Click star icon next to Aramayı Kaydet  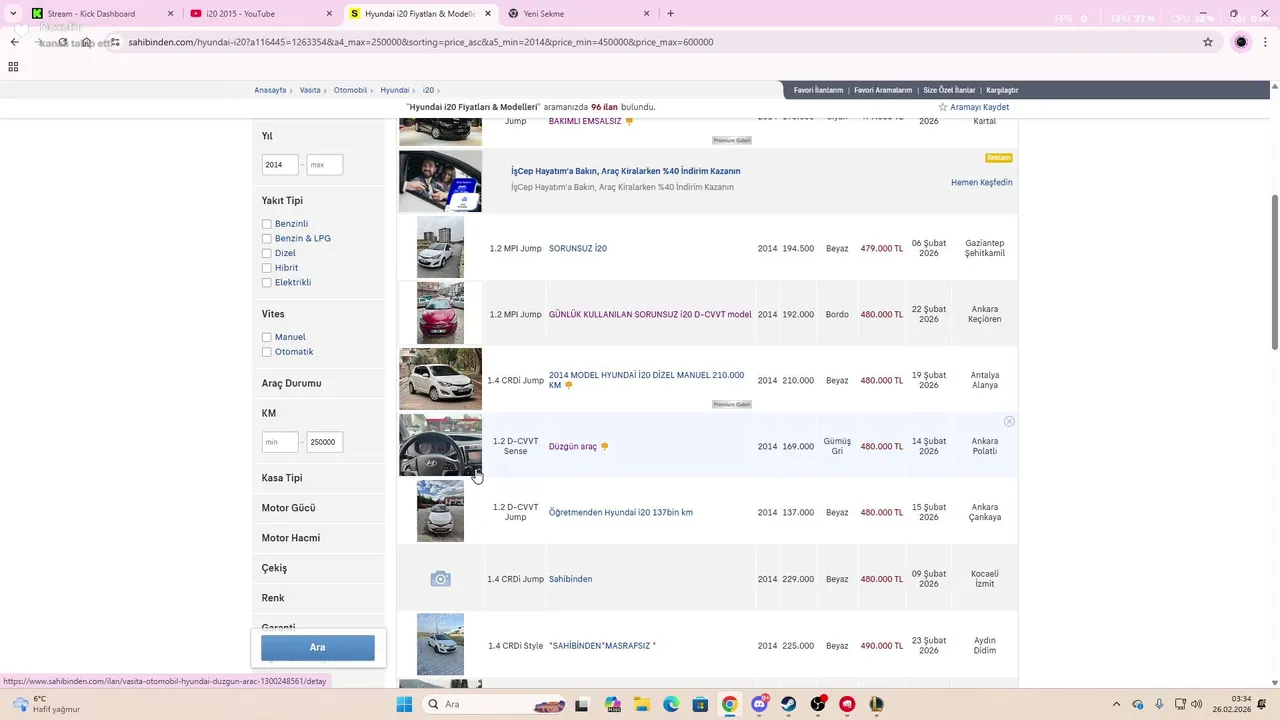(x=942, y=107)
